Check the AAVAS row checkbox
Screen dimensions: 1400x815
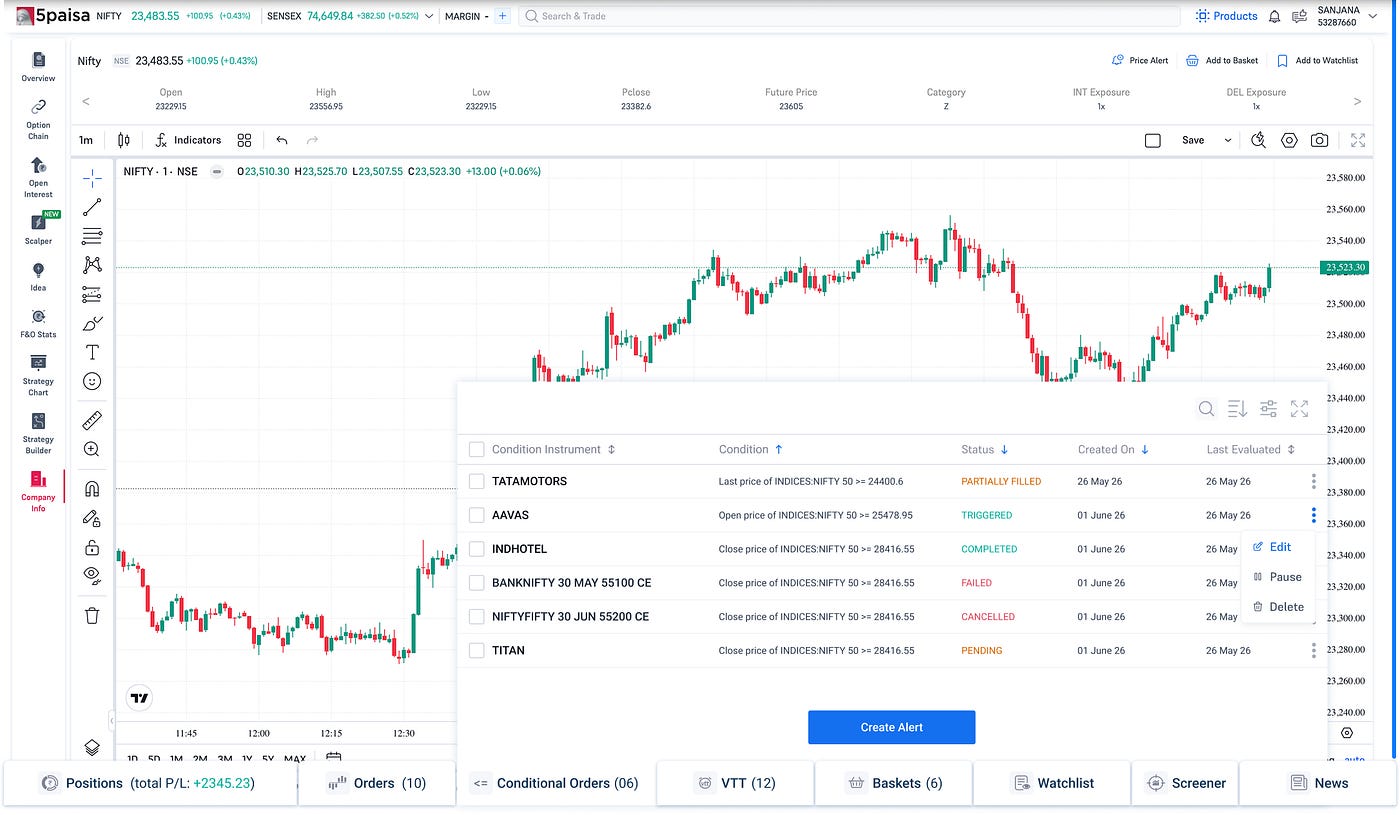[x=476, y=515]
